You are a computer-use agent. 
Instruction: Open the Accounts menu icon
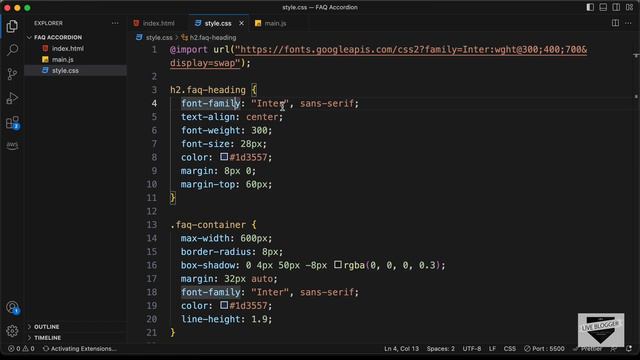12,307
